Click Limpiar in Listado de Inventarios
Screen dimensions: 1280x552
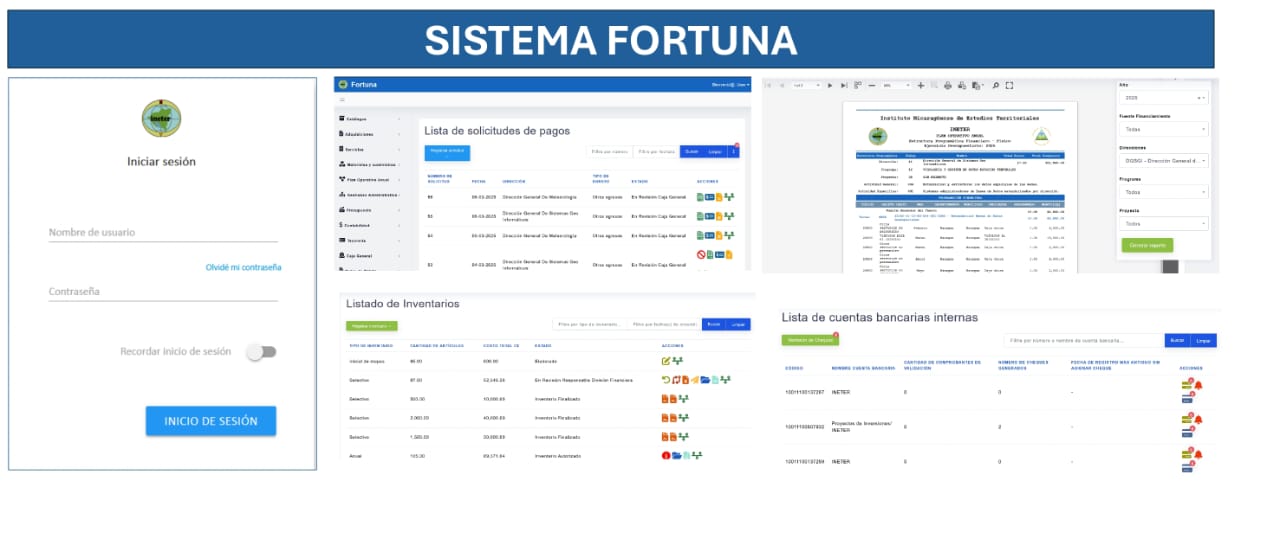click(737, 325)
